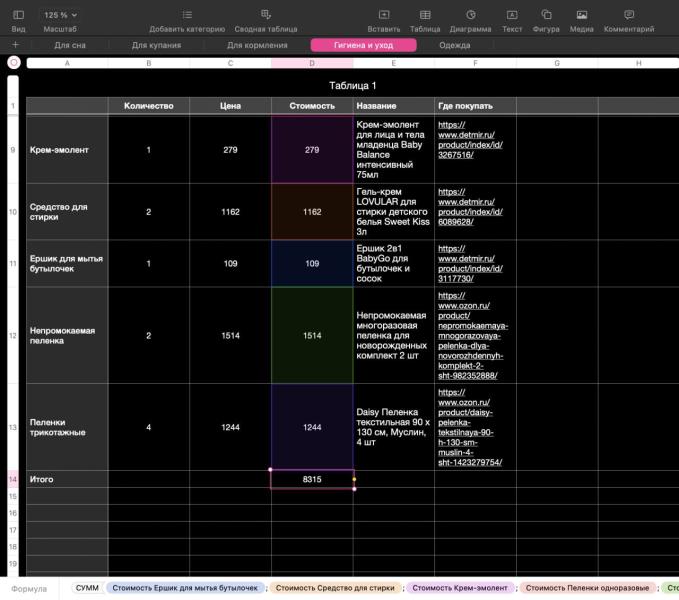Open the detmir link ending 6089628
The image size is (679, 600).
pyautogui.click(x=470, y=207)
